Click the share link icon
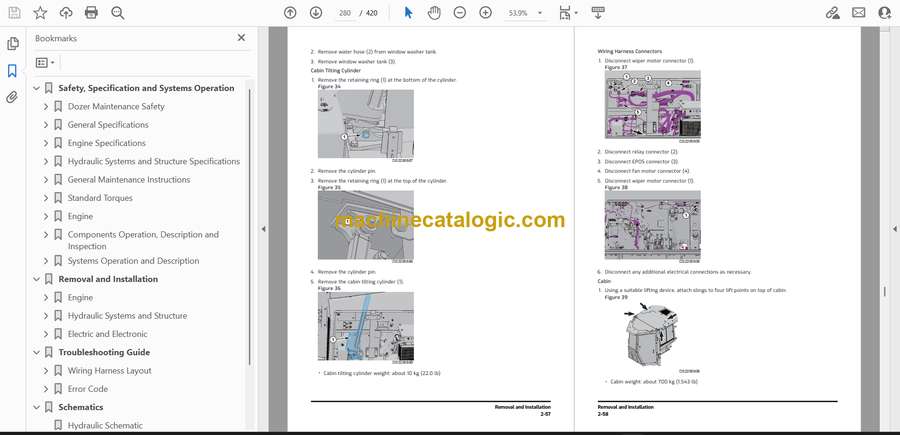The height and width of the screenshot is (435, 900). 833,13
